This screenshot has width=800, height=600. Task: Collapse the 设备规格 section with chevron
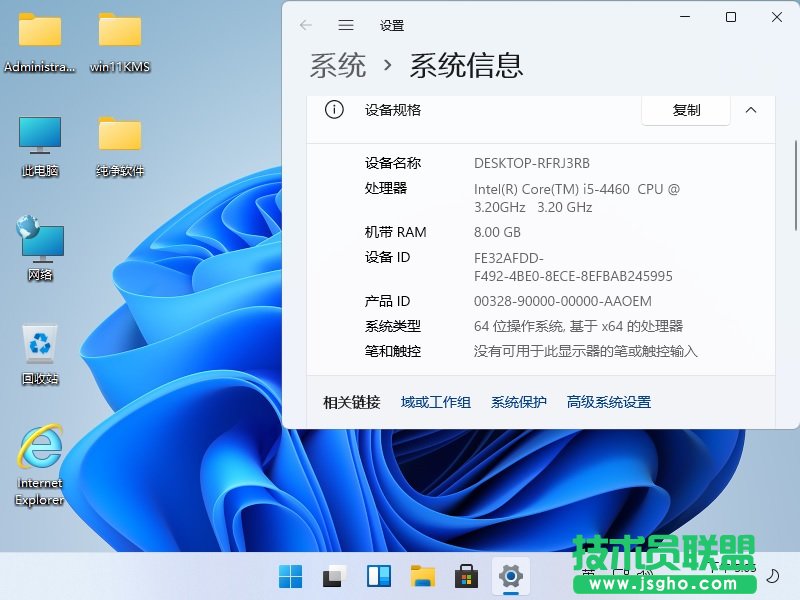751,110
